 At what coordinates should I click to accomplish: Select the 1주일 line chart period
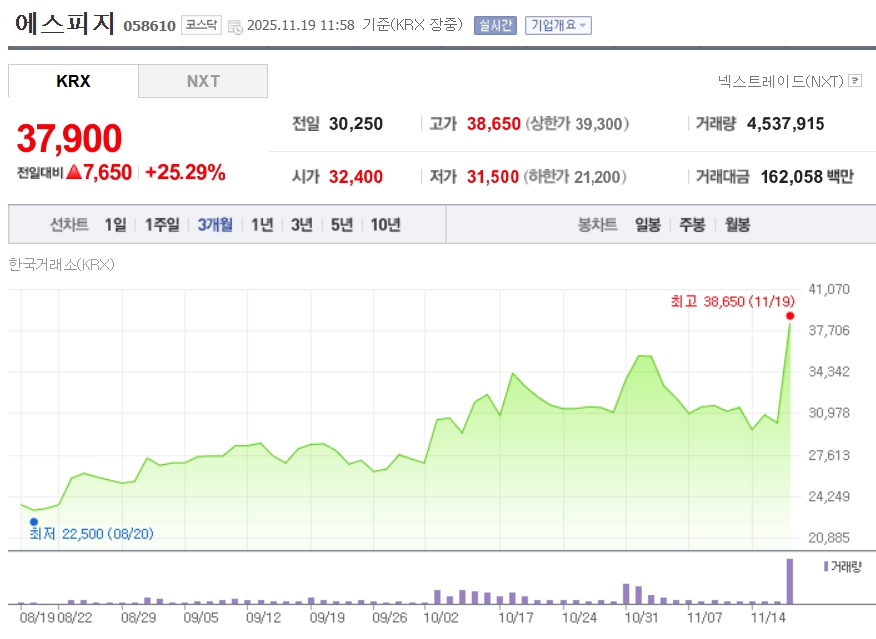(x=162, y=225)
